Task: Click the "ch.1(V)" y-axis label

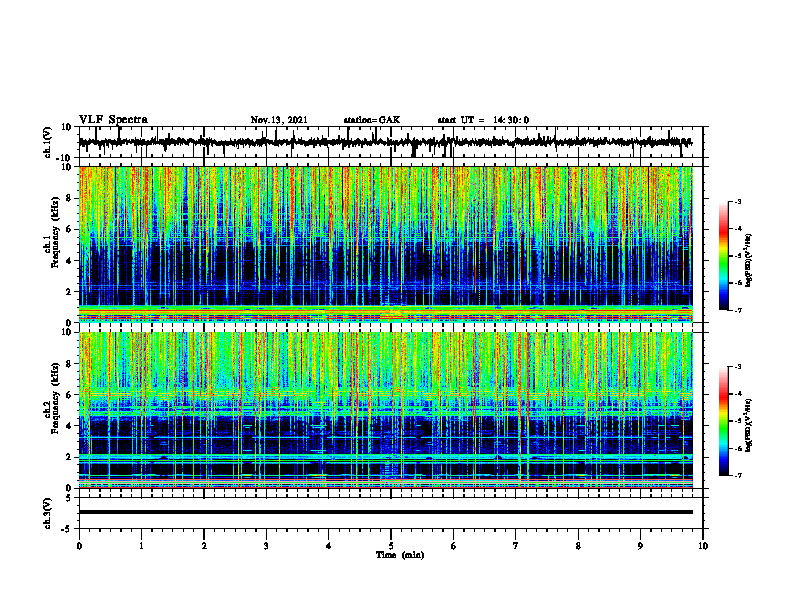Action: pyautogui.click(x=48, y=142)
